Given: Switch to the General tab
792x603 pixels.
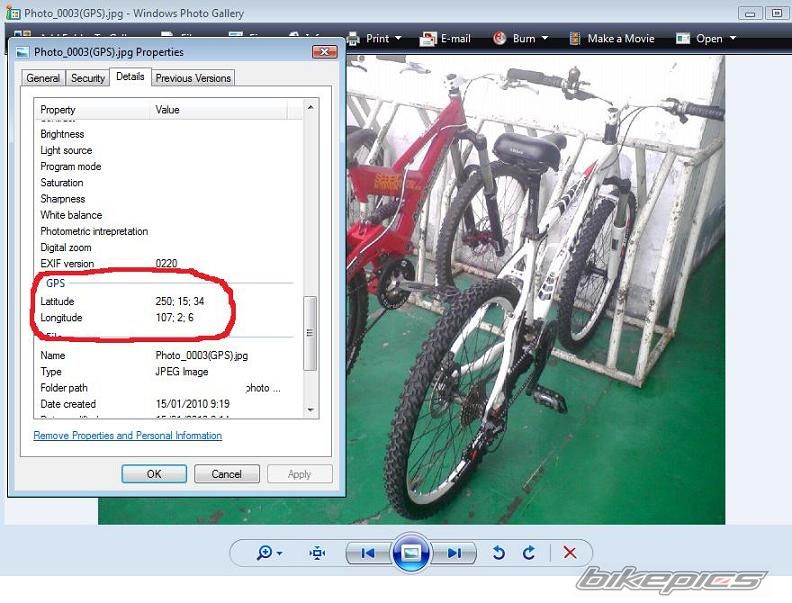Looking at the screenshot, I should coord(43,78).
